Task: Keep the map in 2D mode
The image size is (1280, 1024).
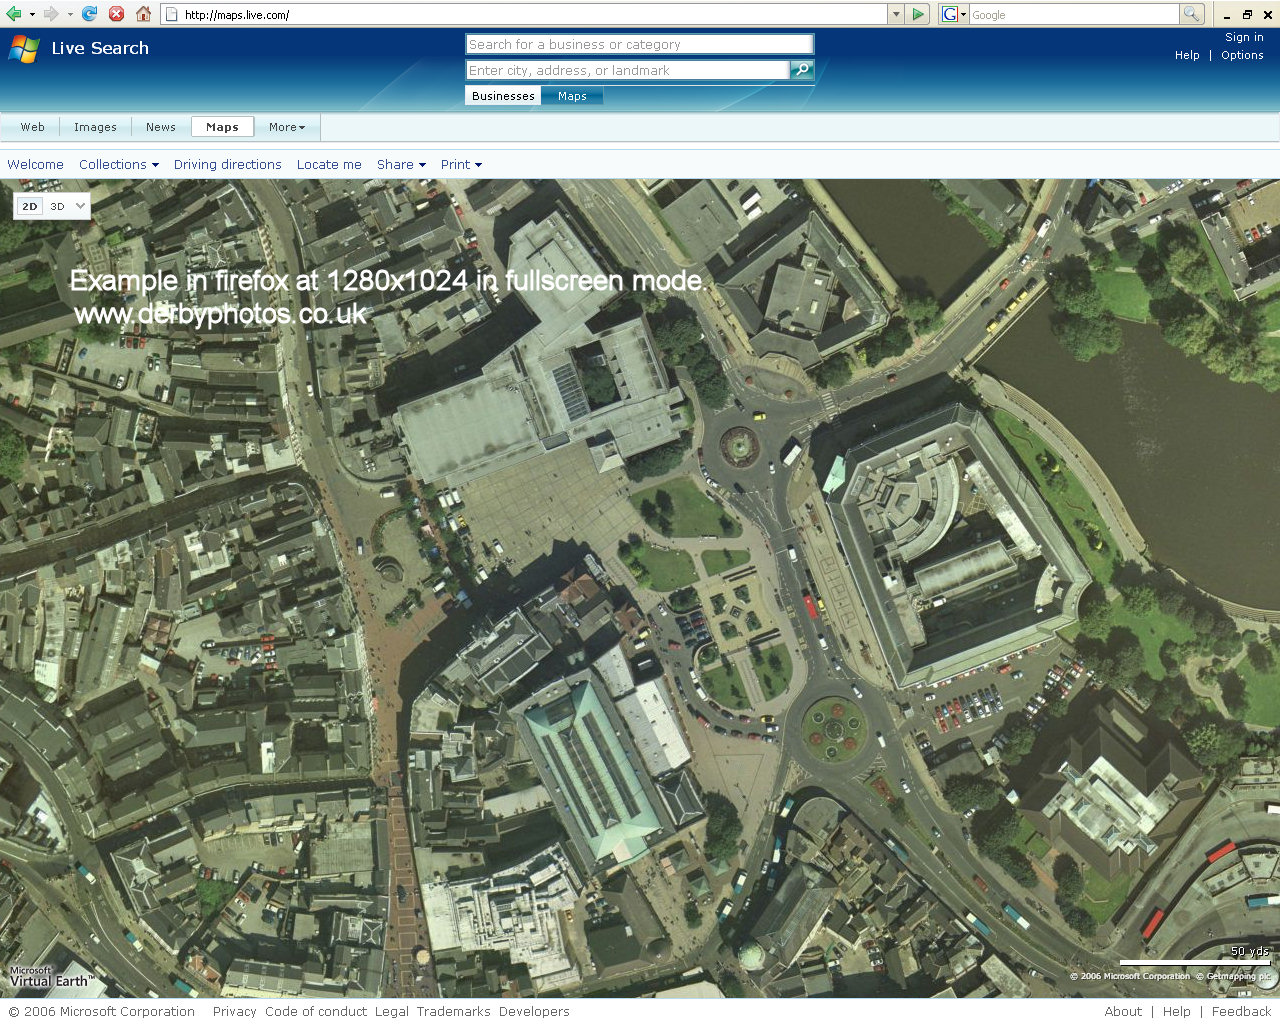Action: click(29, 206)
